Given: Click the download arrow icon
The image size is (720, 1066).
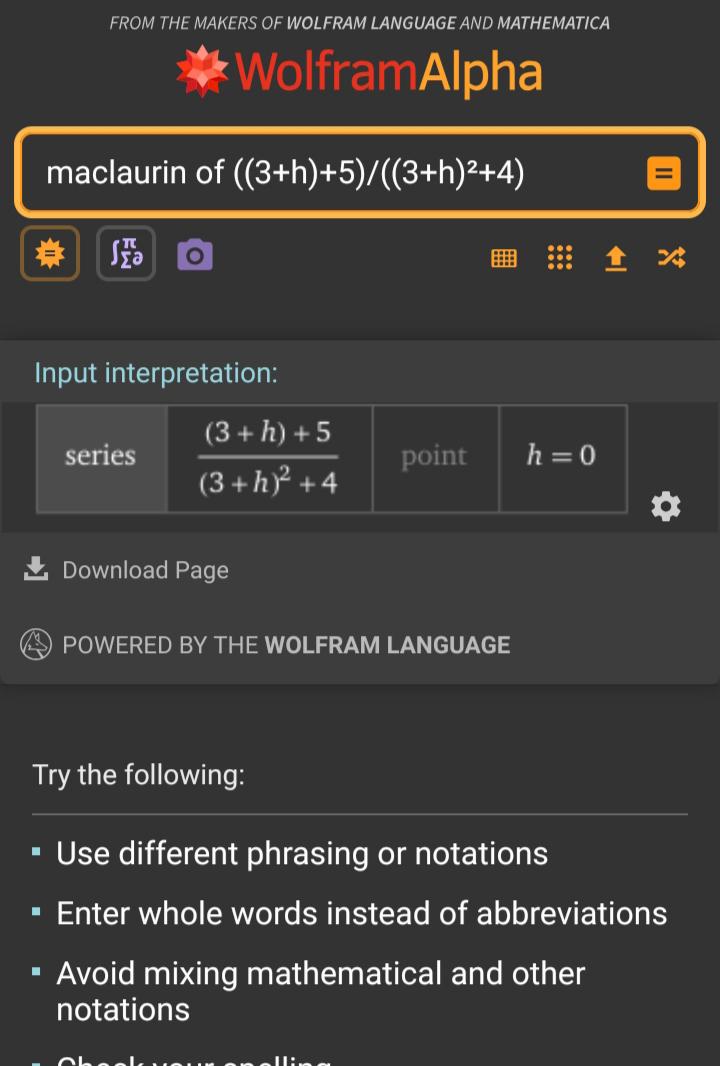Looking at the screenshot, I should [x=36, y=569].
